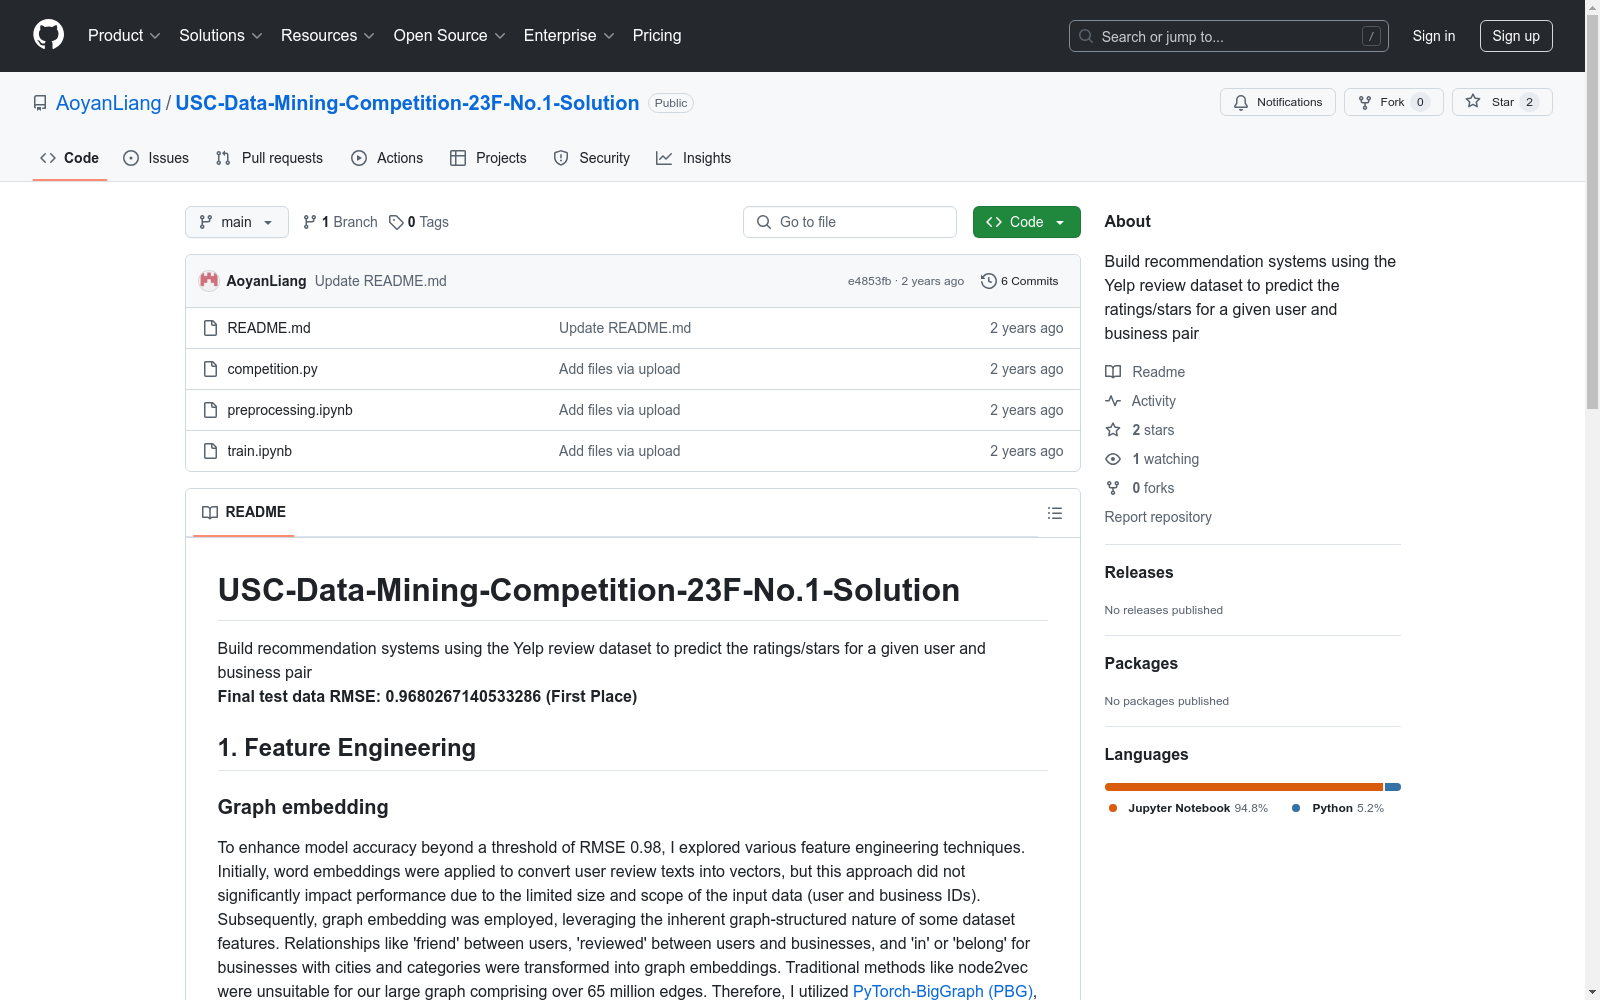Open 'Add files via upload' commit for competition.py
Screen dimensions: 1600x1000
pyautogui.click(x=620, y=369)
